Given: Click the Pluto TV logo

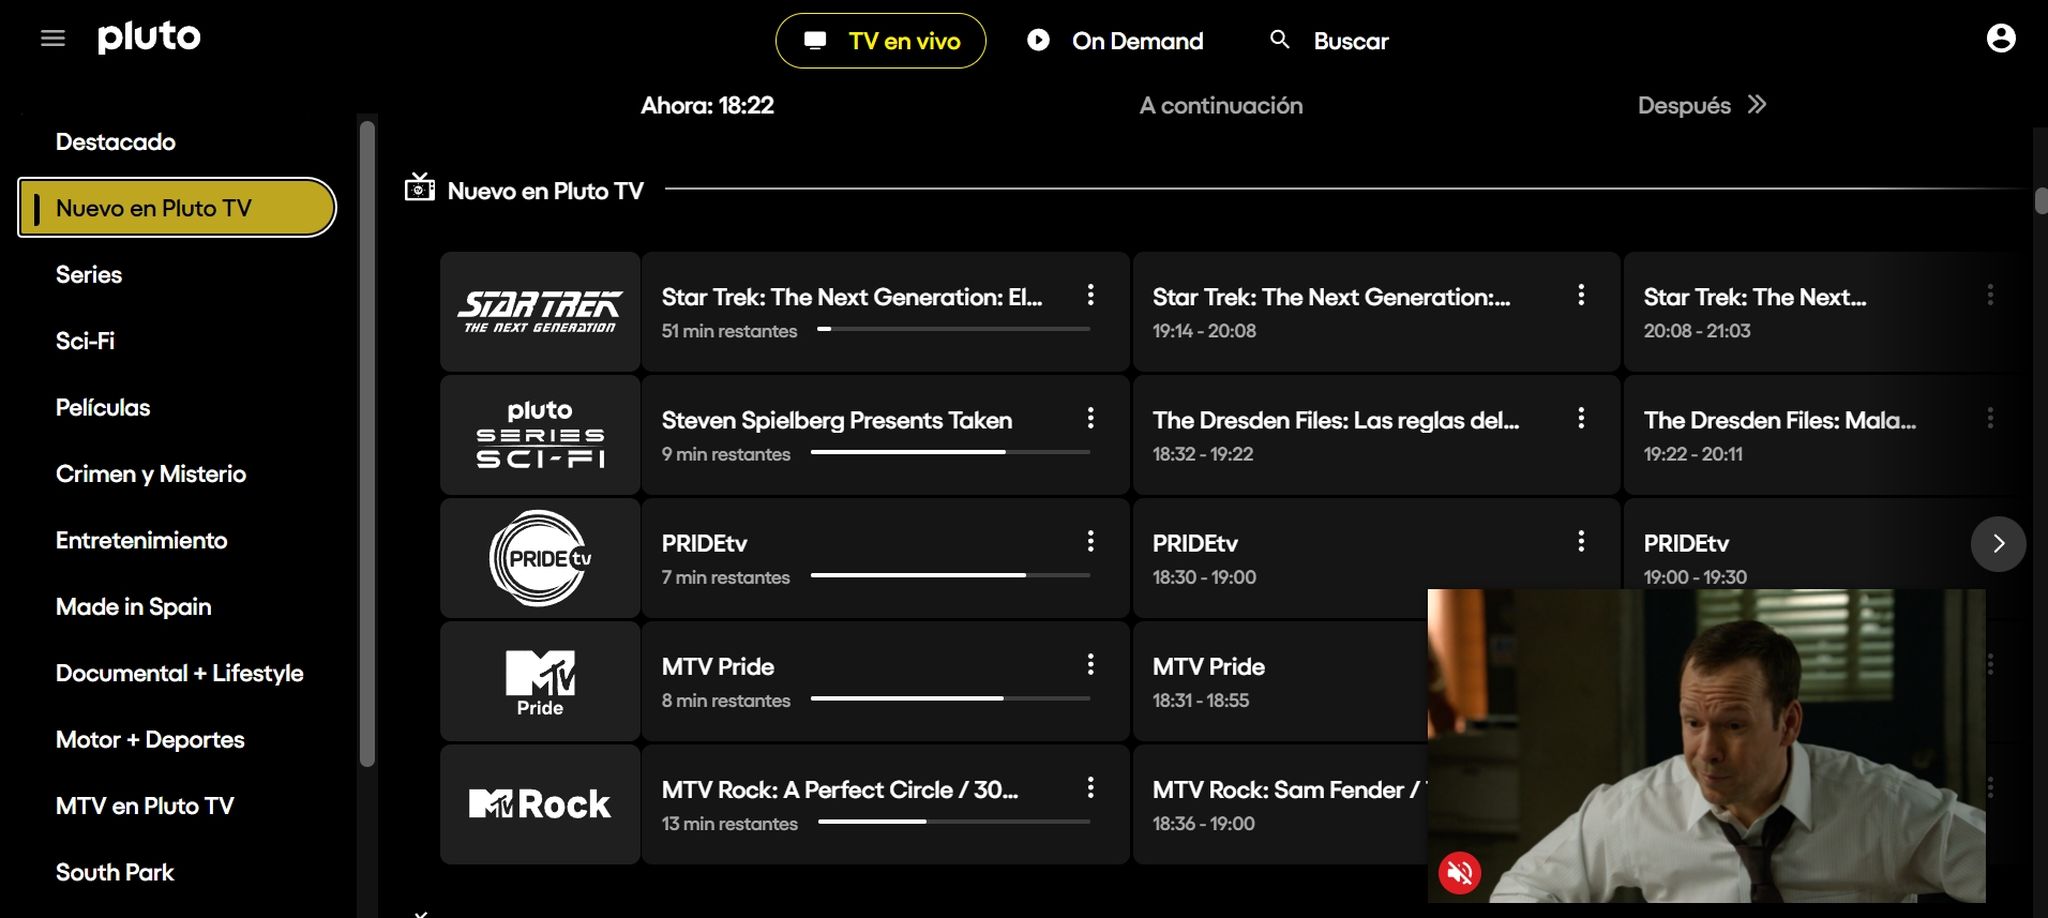Looking at the screenshot, I should coord(148,37).
